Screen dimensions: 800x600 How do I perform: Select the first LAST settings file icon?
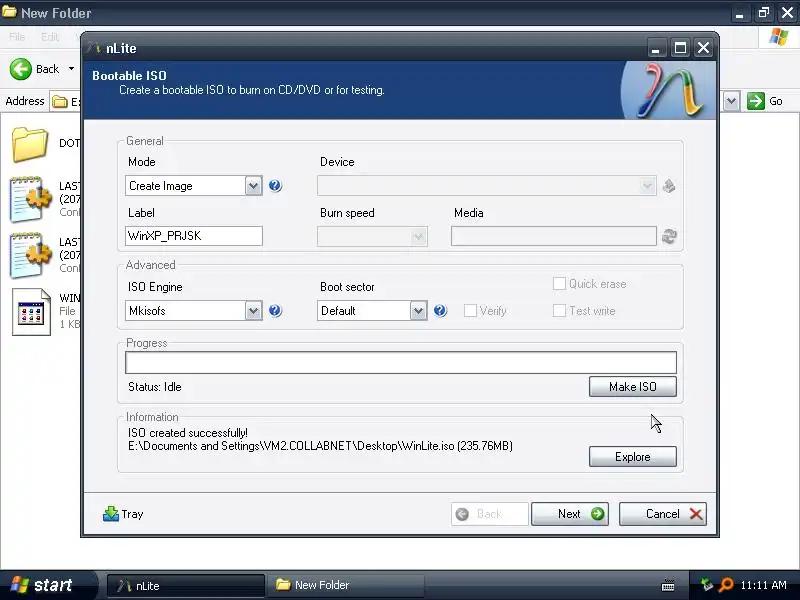(x=31, y=199)
